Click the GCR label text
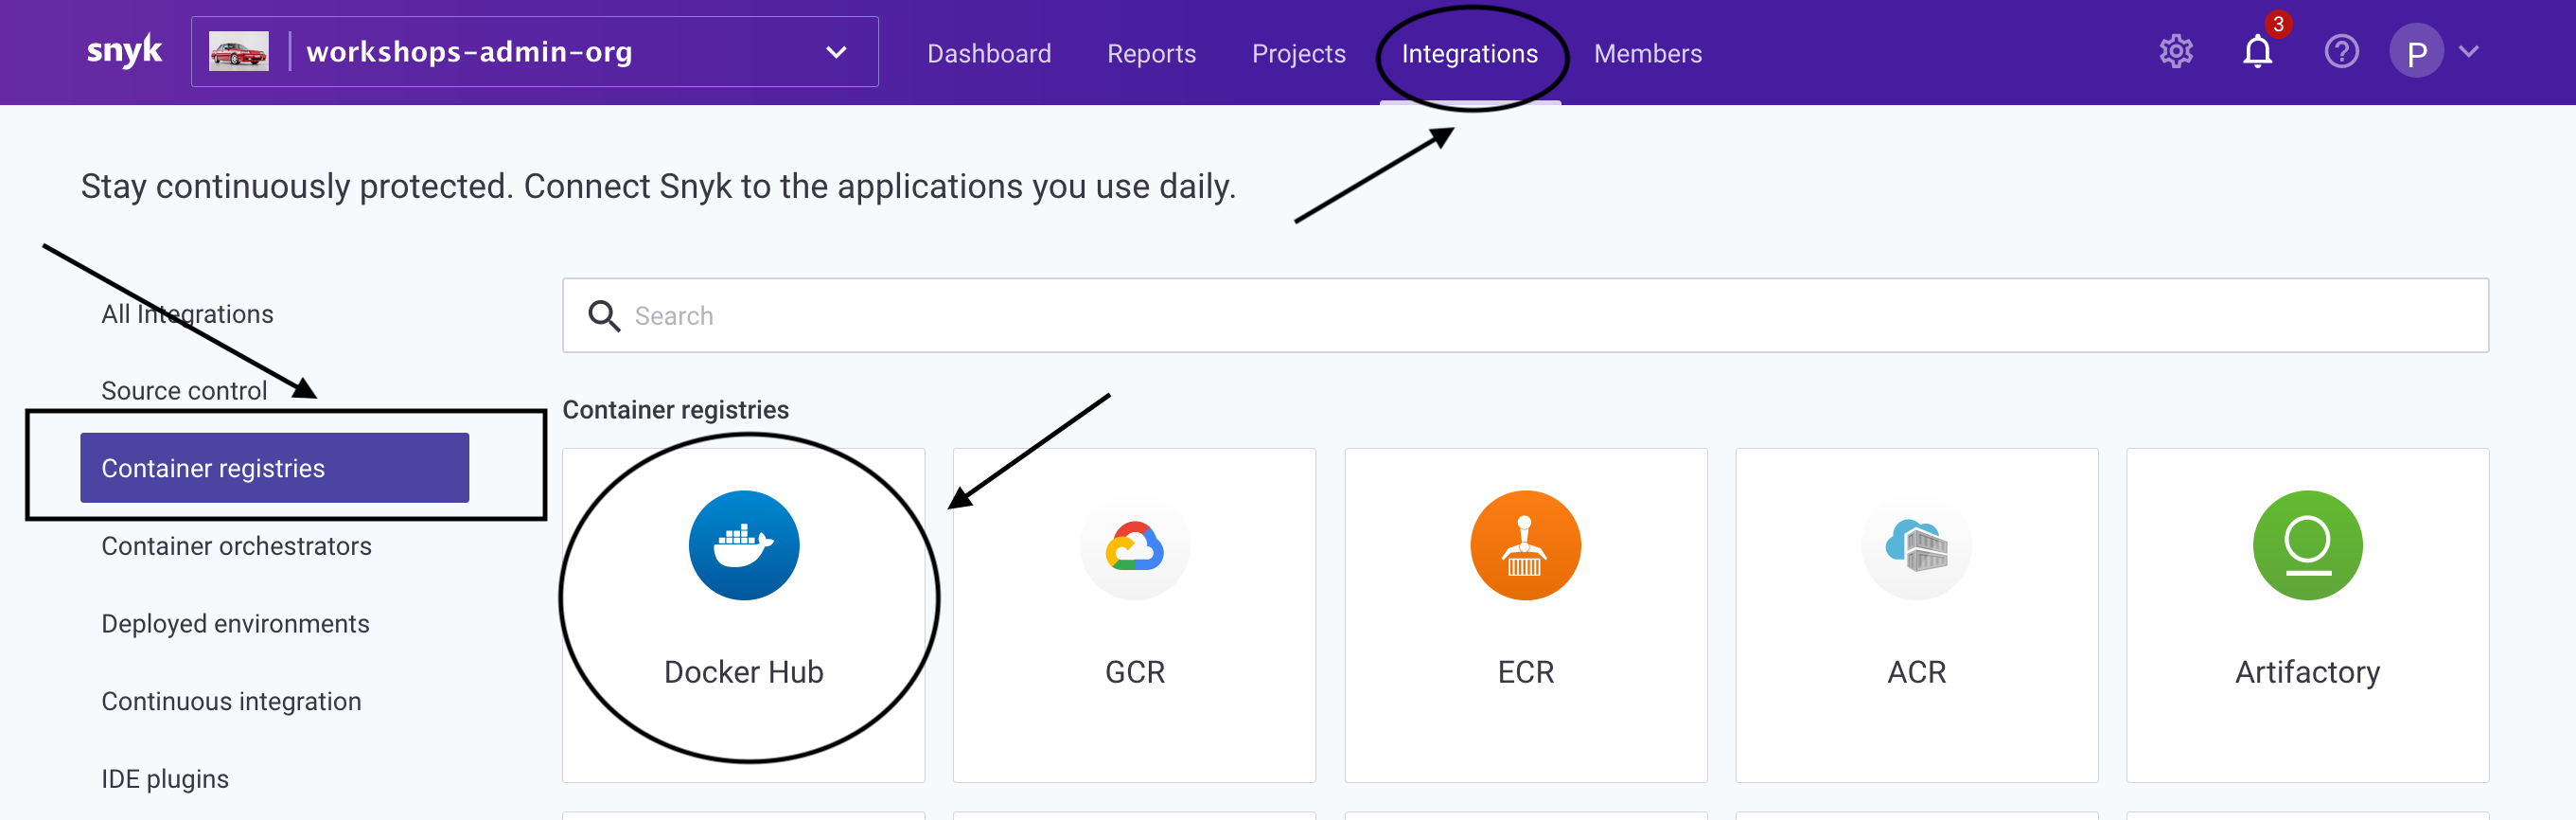This screenshot has width=2576, height=820. tap(1134, 672)
